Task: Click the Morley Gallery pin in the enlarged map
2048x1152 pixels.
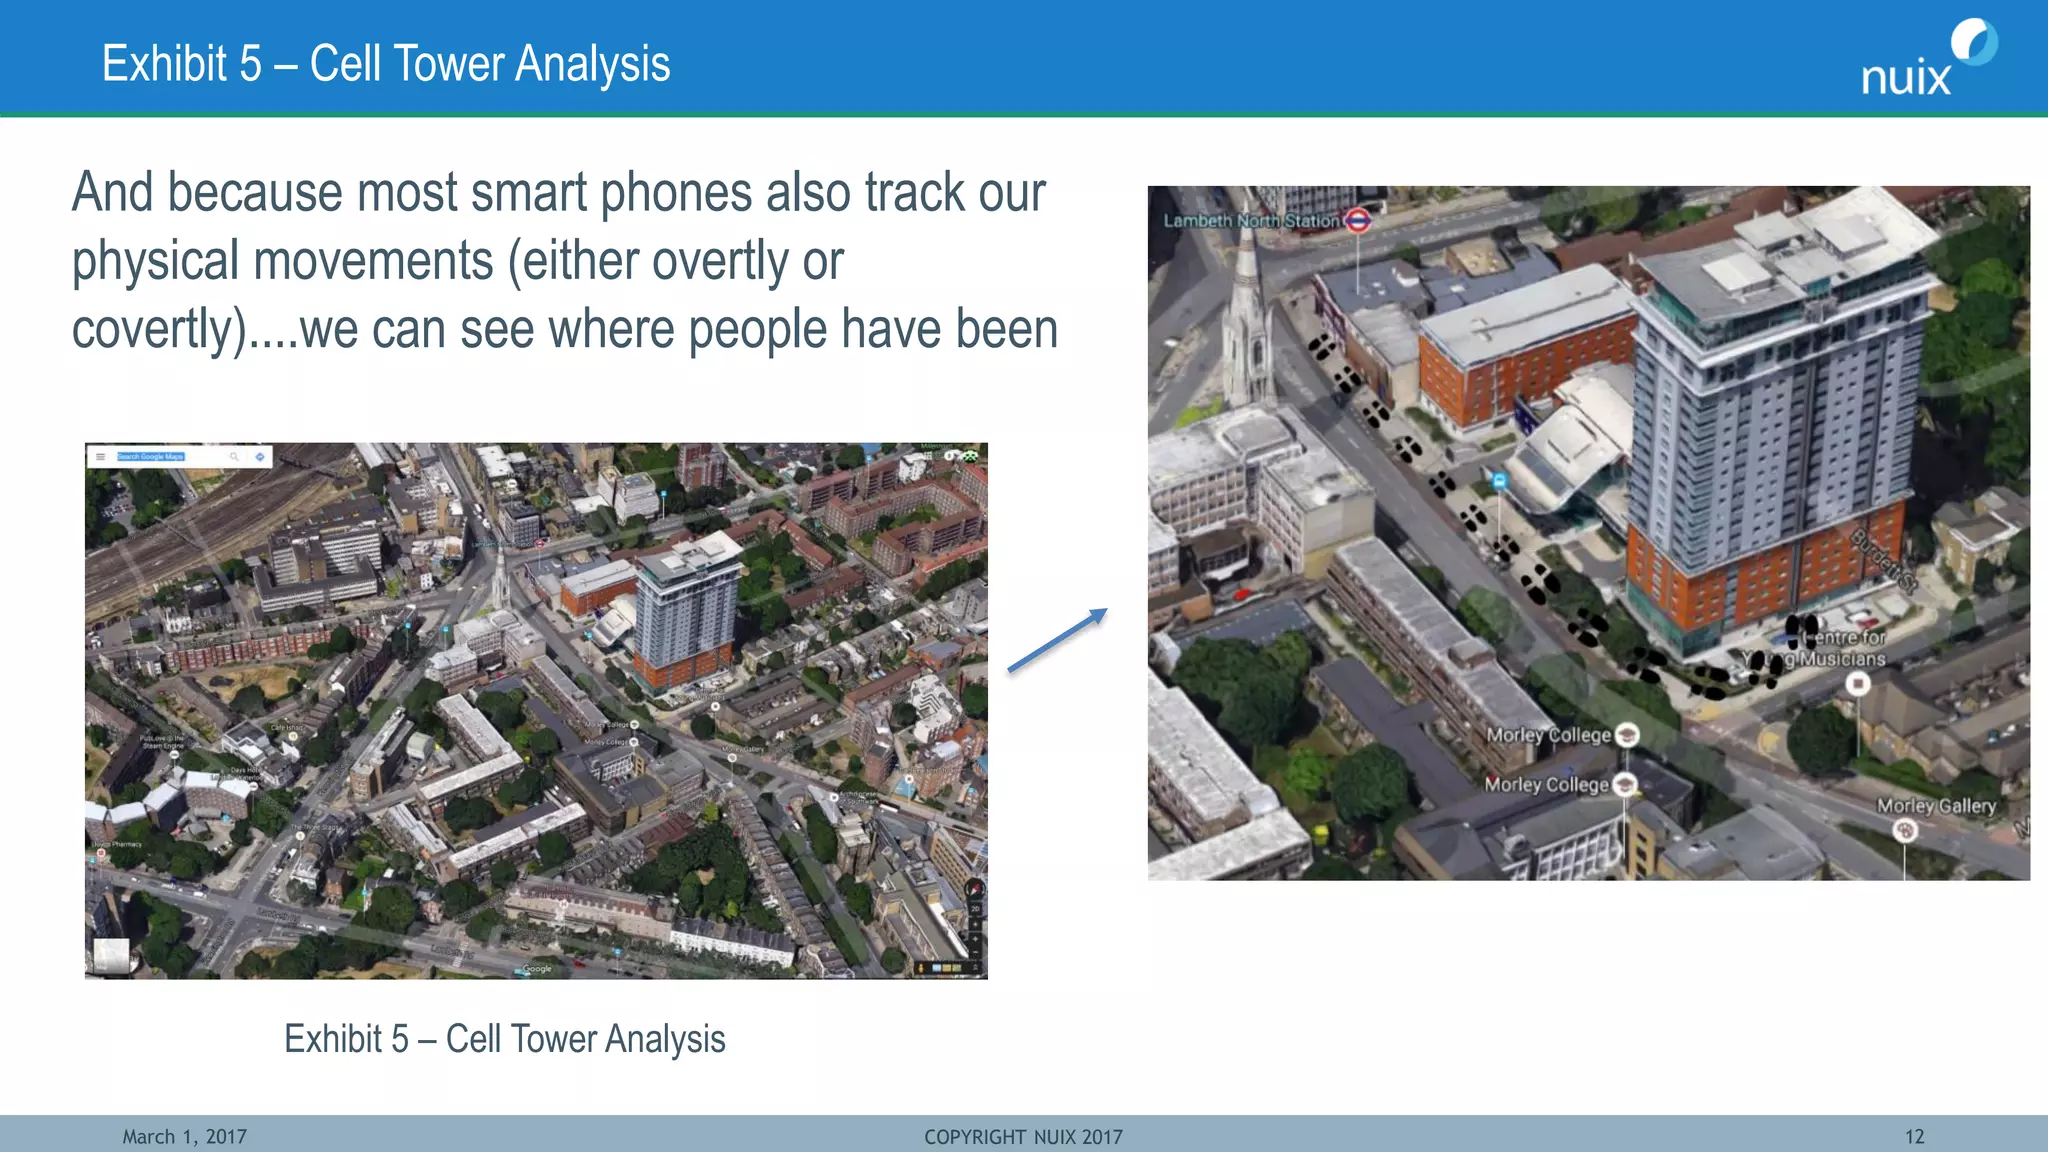Action: pos(1905,830)
